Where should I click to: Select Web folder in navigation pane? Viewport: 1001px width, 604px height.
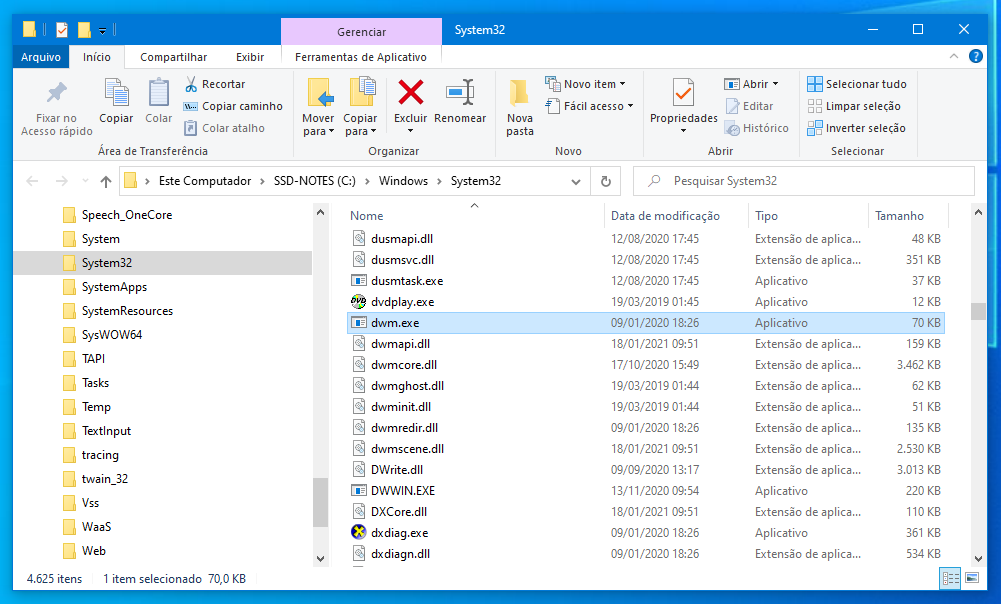click(x=94, y=550)
